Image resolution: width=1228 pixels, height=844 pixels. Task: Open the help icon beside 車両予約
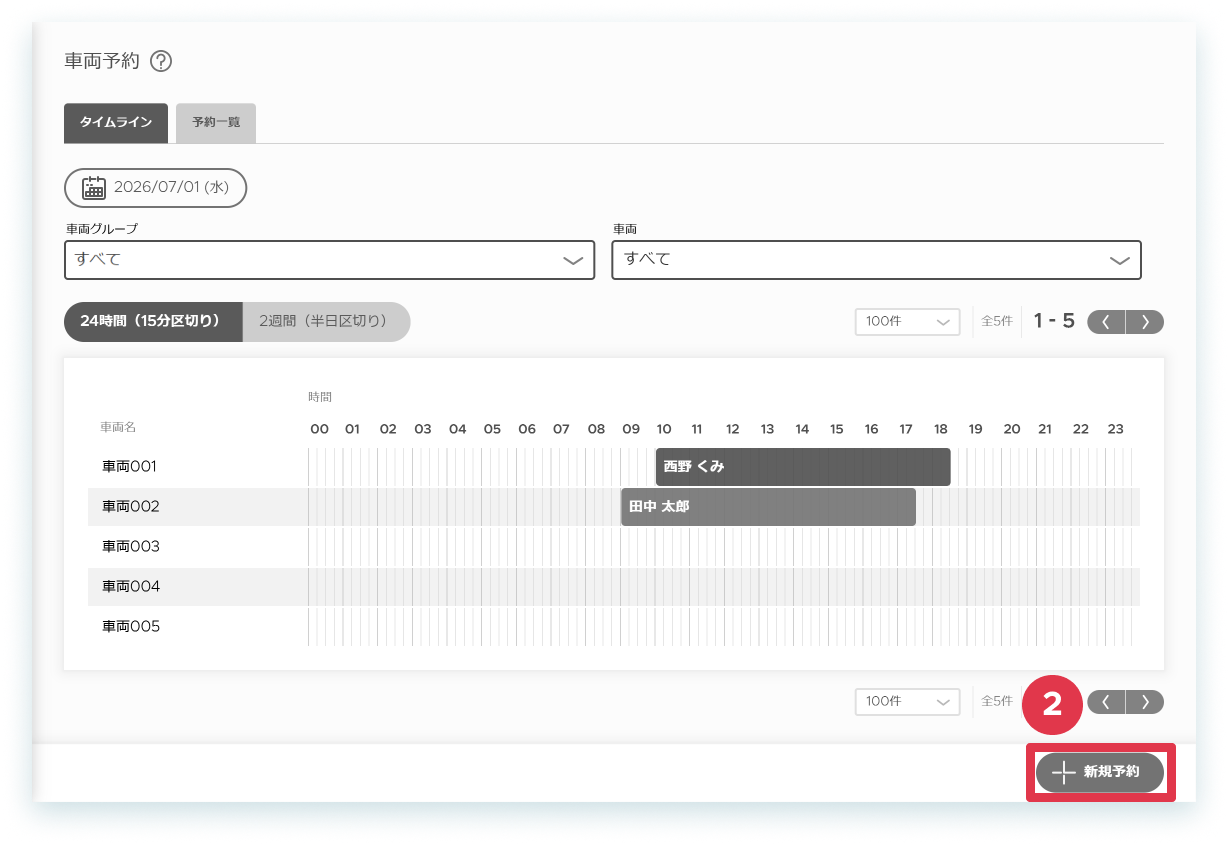point(161,61)
